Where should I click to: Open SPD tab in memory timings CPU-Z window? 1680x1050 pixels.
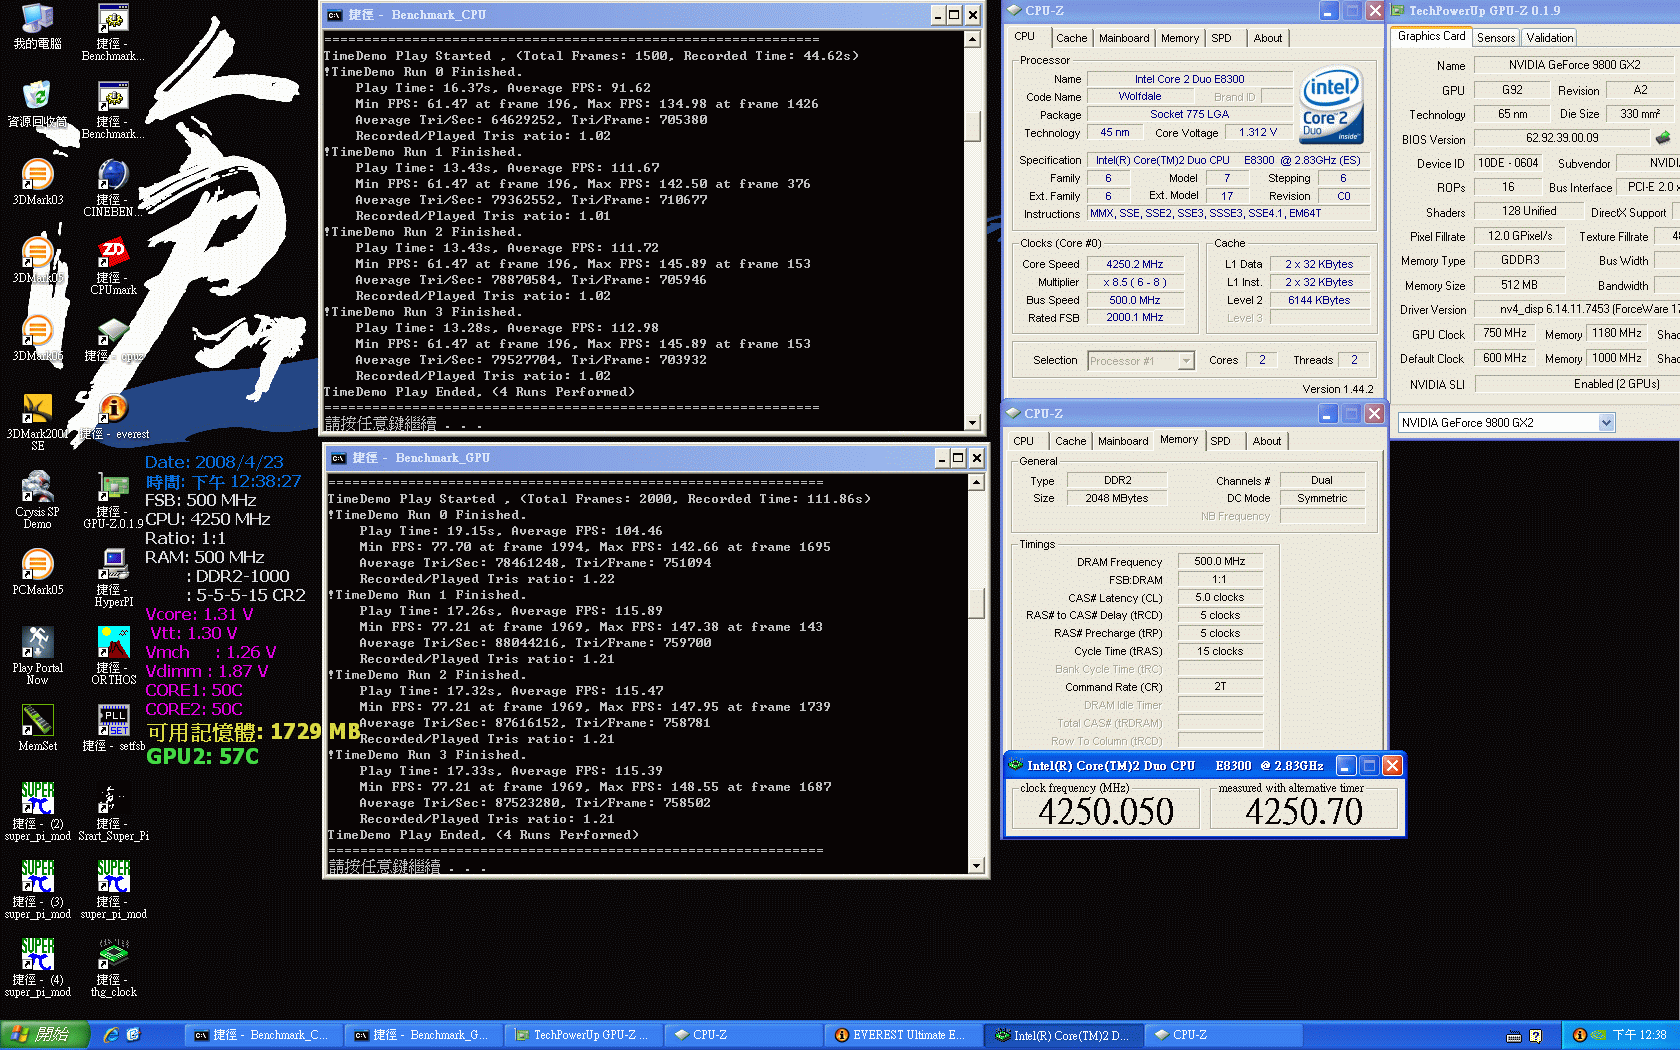(1220, 441)
